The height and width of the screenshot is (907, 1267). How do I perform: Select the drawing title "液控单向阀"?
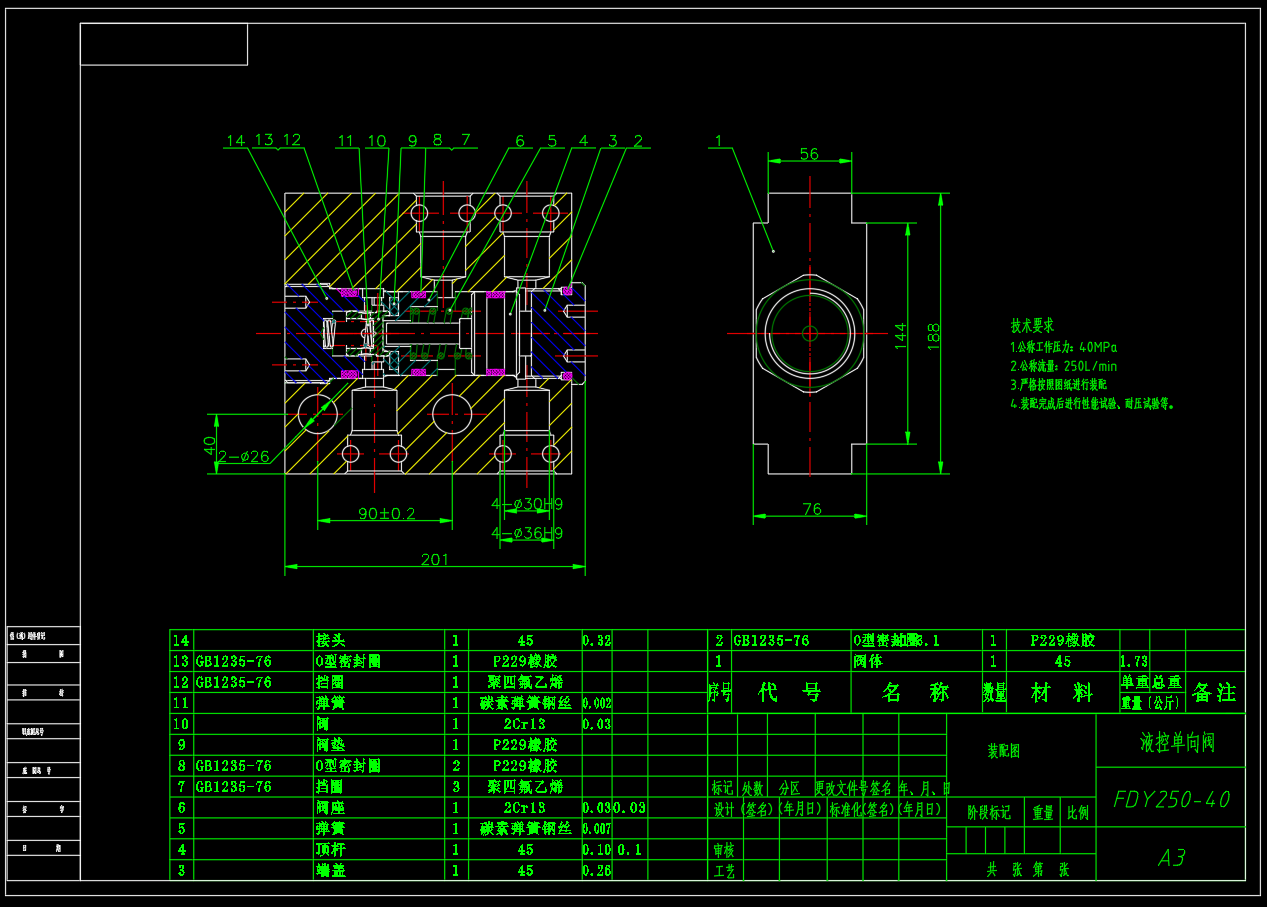tap(1178, 741)
